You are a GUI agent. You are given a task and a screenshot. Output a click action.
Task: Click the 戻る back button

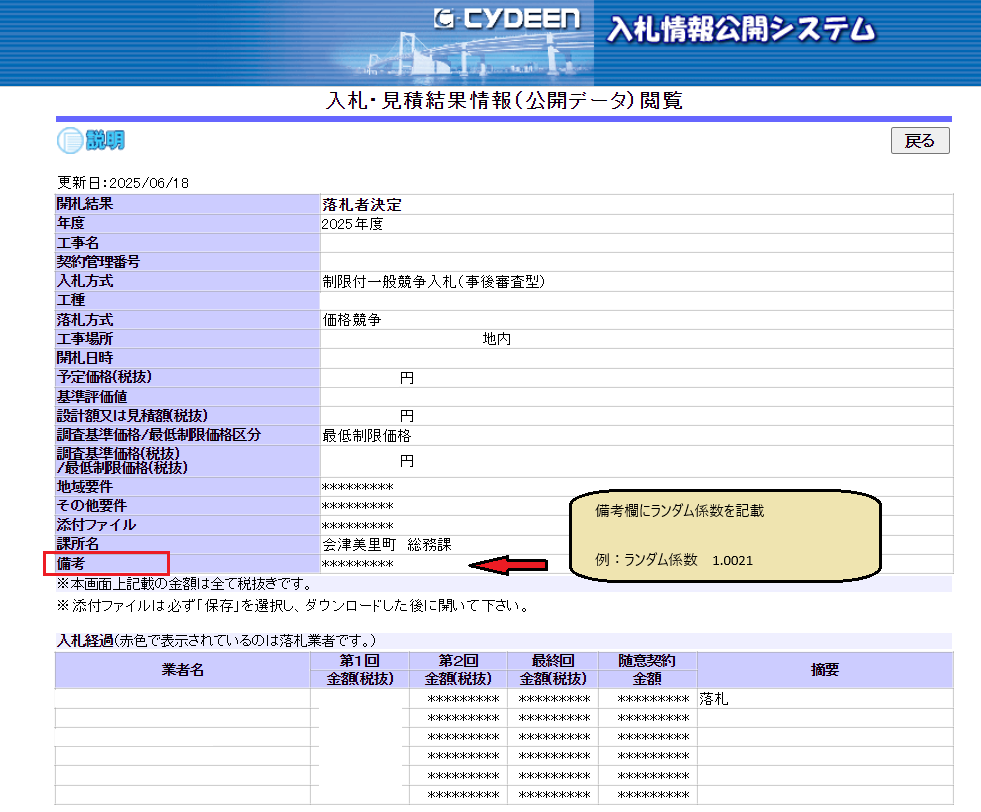[919, 141]
